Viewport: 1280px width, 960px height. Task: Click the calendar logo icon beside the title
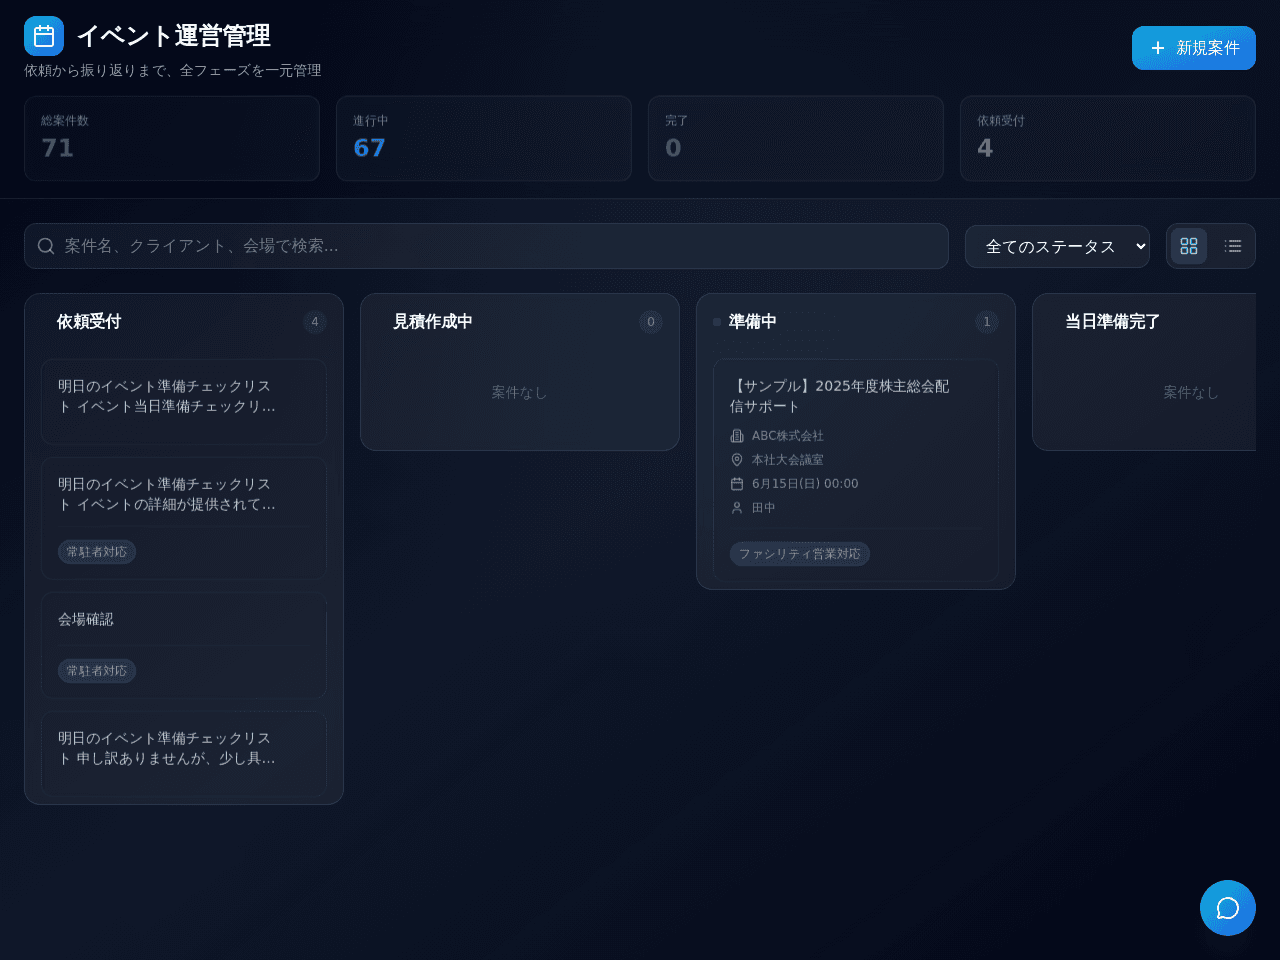click(x=44, y=36)
